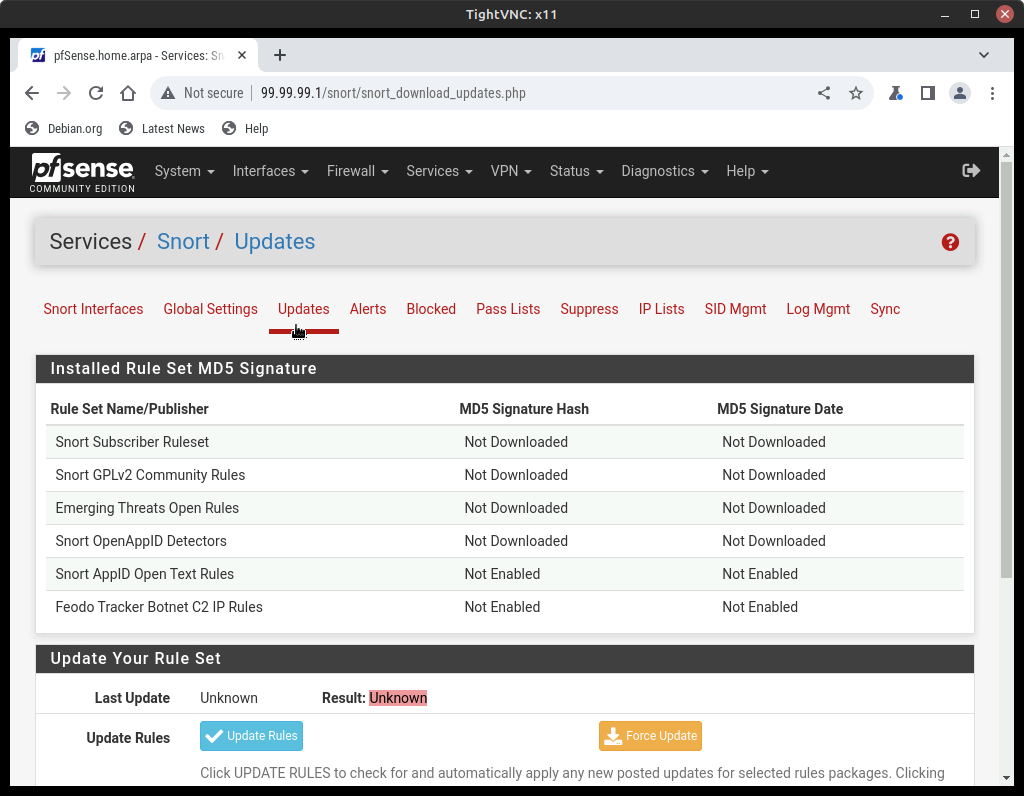
Task: Expand the Interfaces menu
Action: coord(270,171)
